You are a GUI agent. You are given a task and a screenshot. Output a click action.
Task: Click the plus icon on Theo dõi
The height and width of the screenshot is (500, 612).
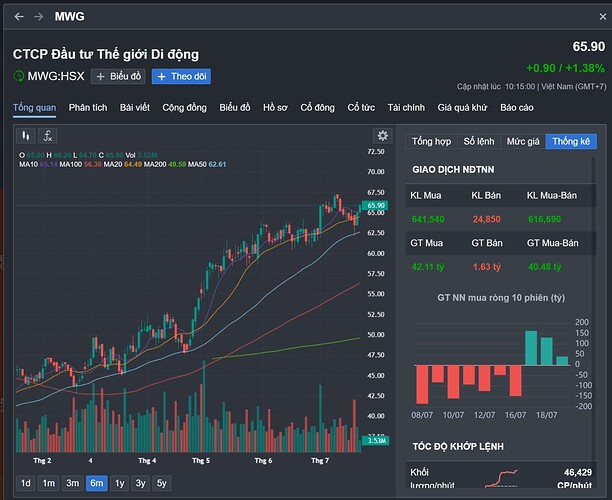pos(161,76)
